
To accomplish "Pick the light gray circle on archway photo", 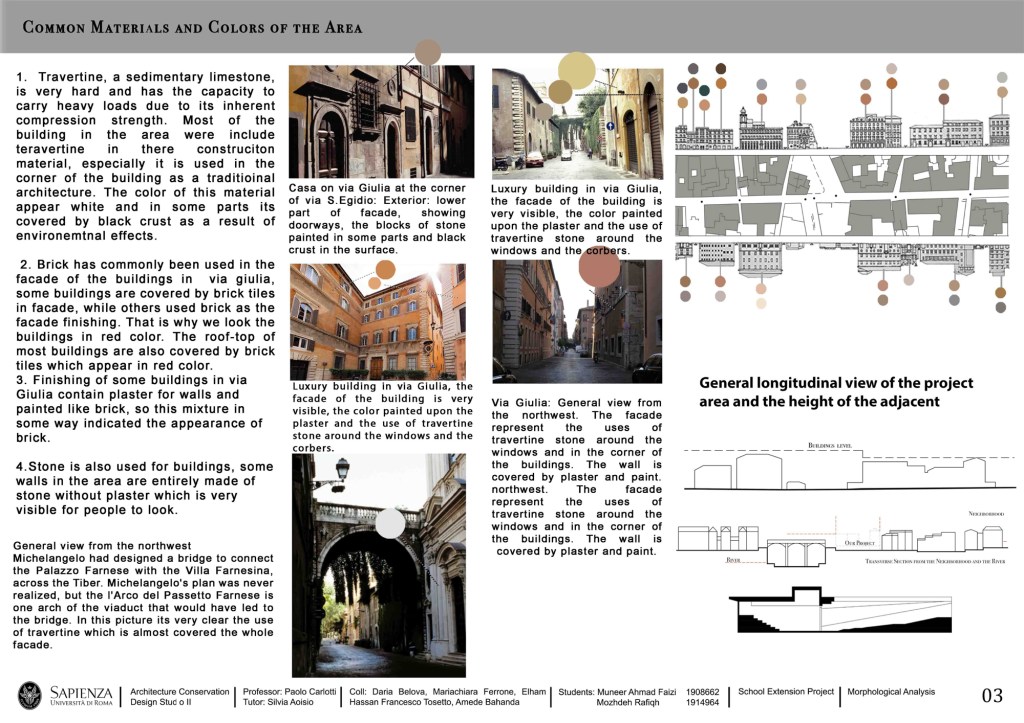I will point(390,523).
